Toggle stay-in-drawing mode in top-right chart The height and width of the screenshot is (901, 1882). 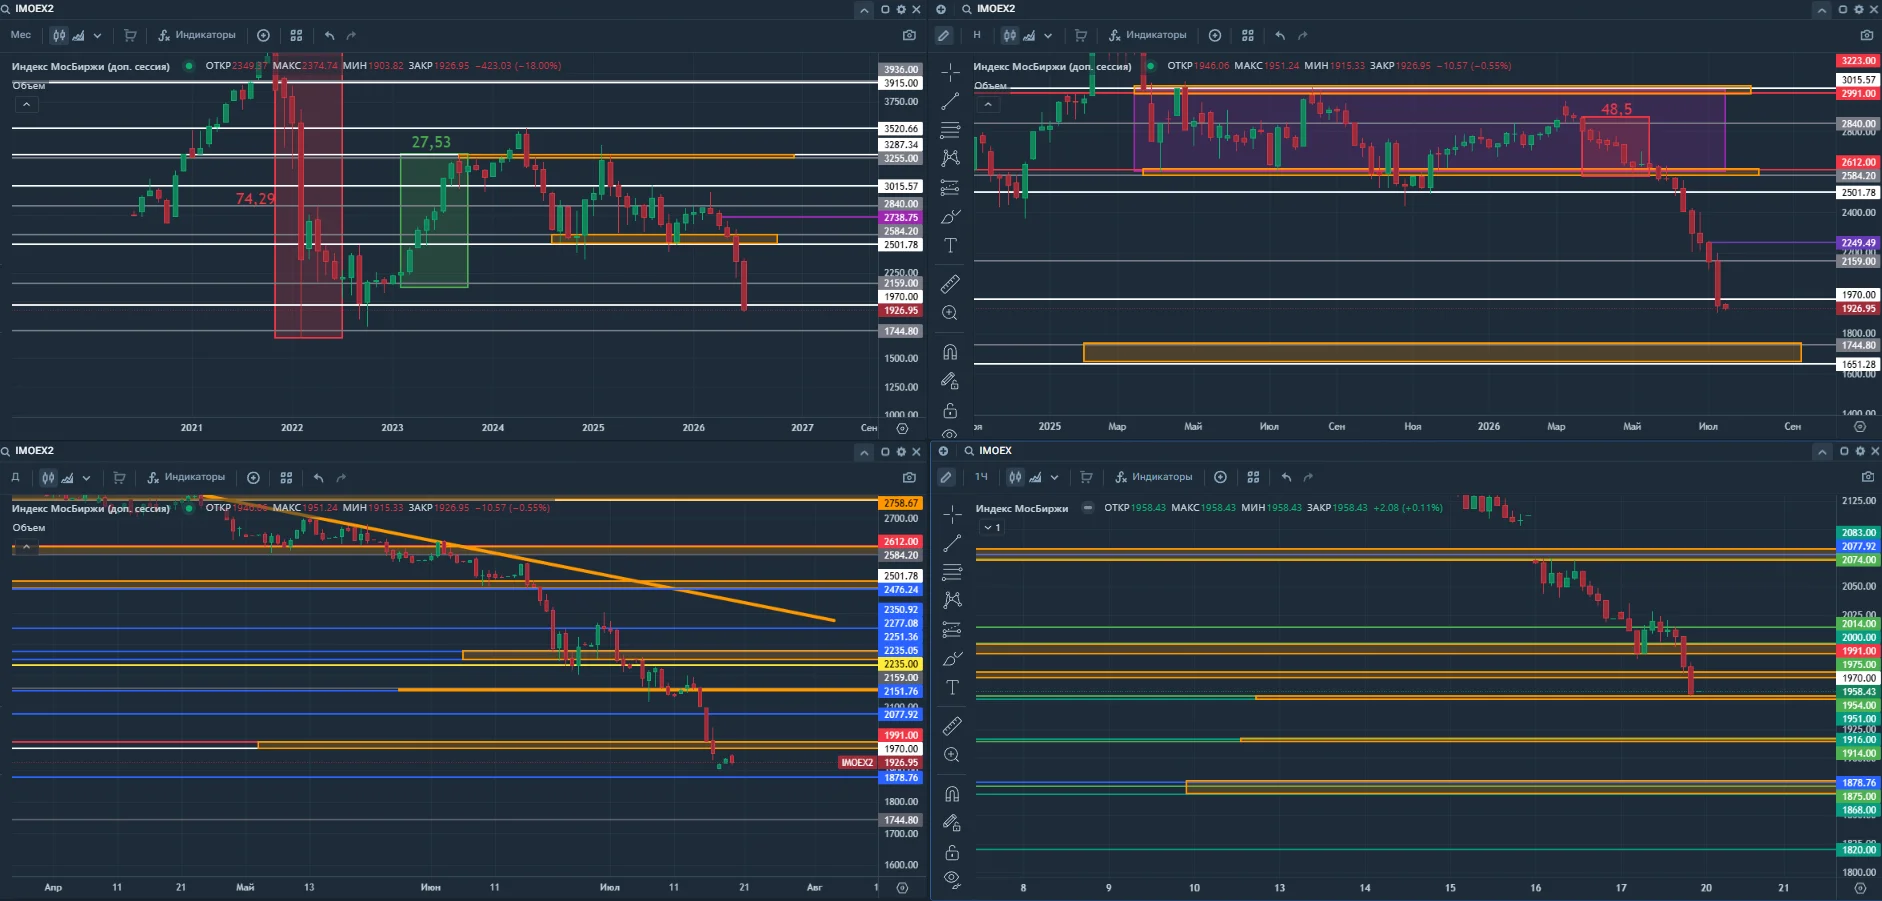pos(950,381)
